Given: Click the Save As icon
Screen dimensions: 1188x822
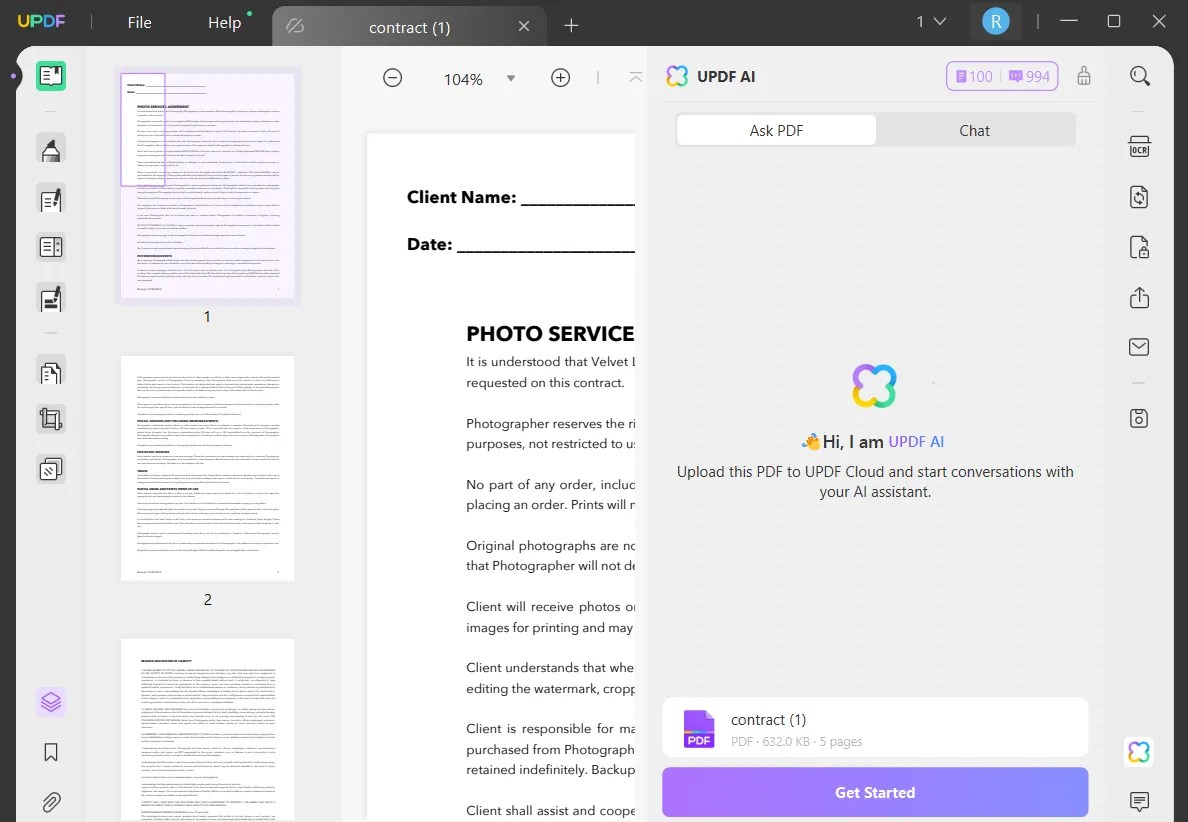Looking at the screenshot, I should (1139, 418).
